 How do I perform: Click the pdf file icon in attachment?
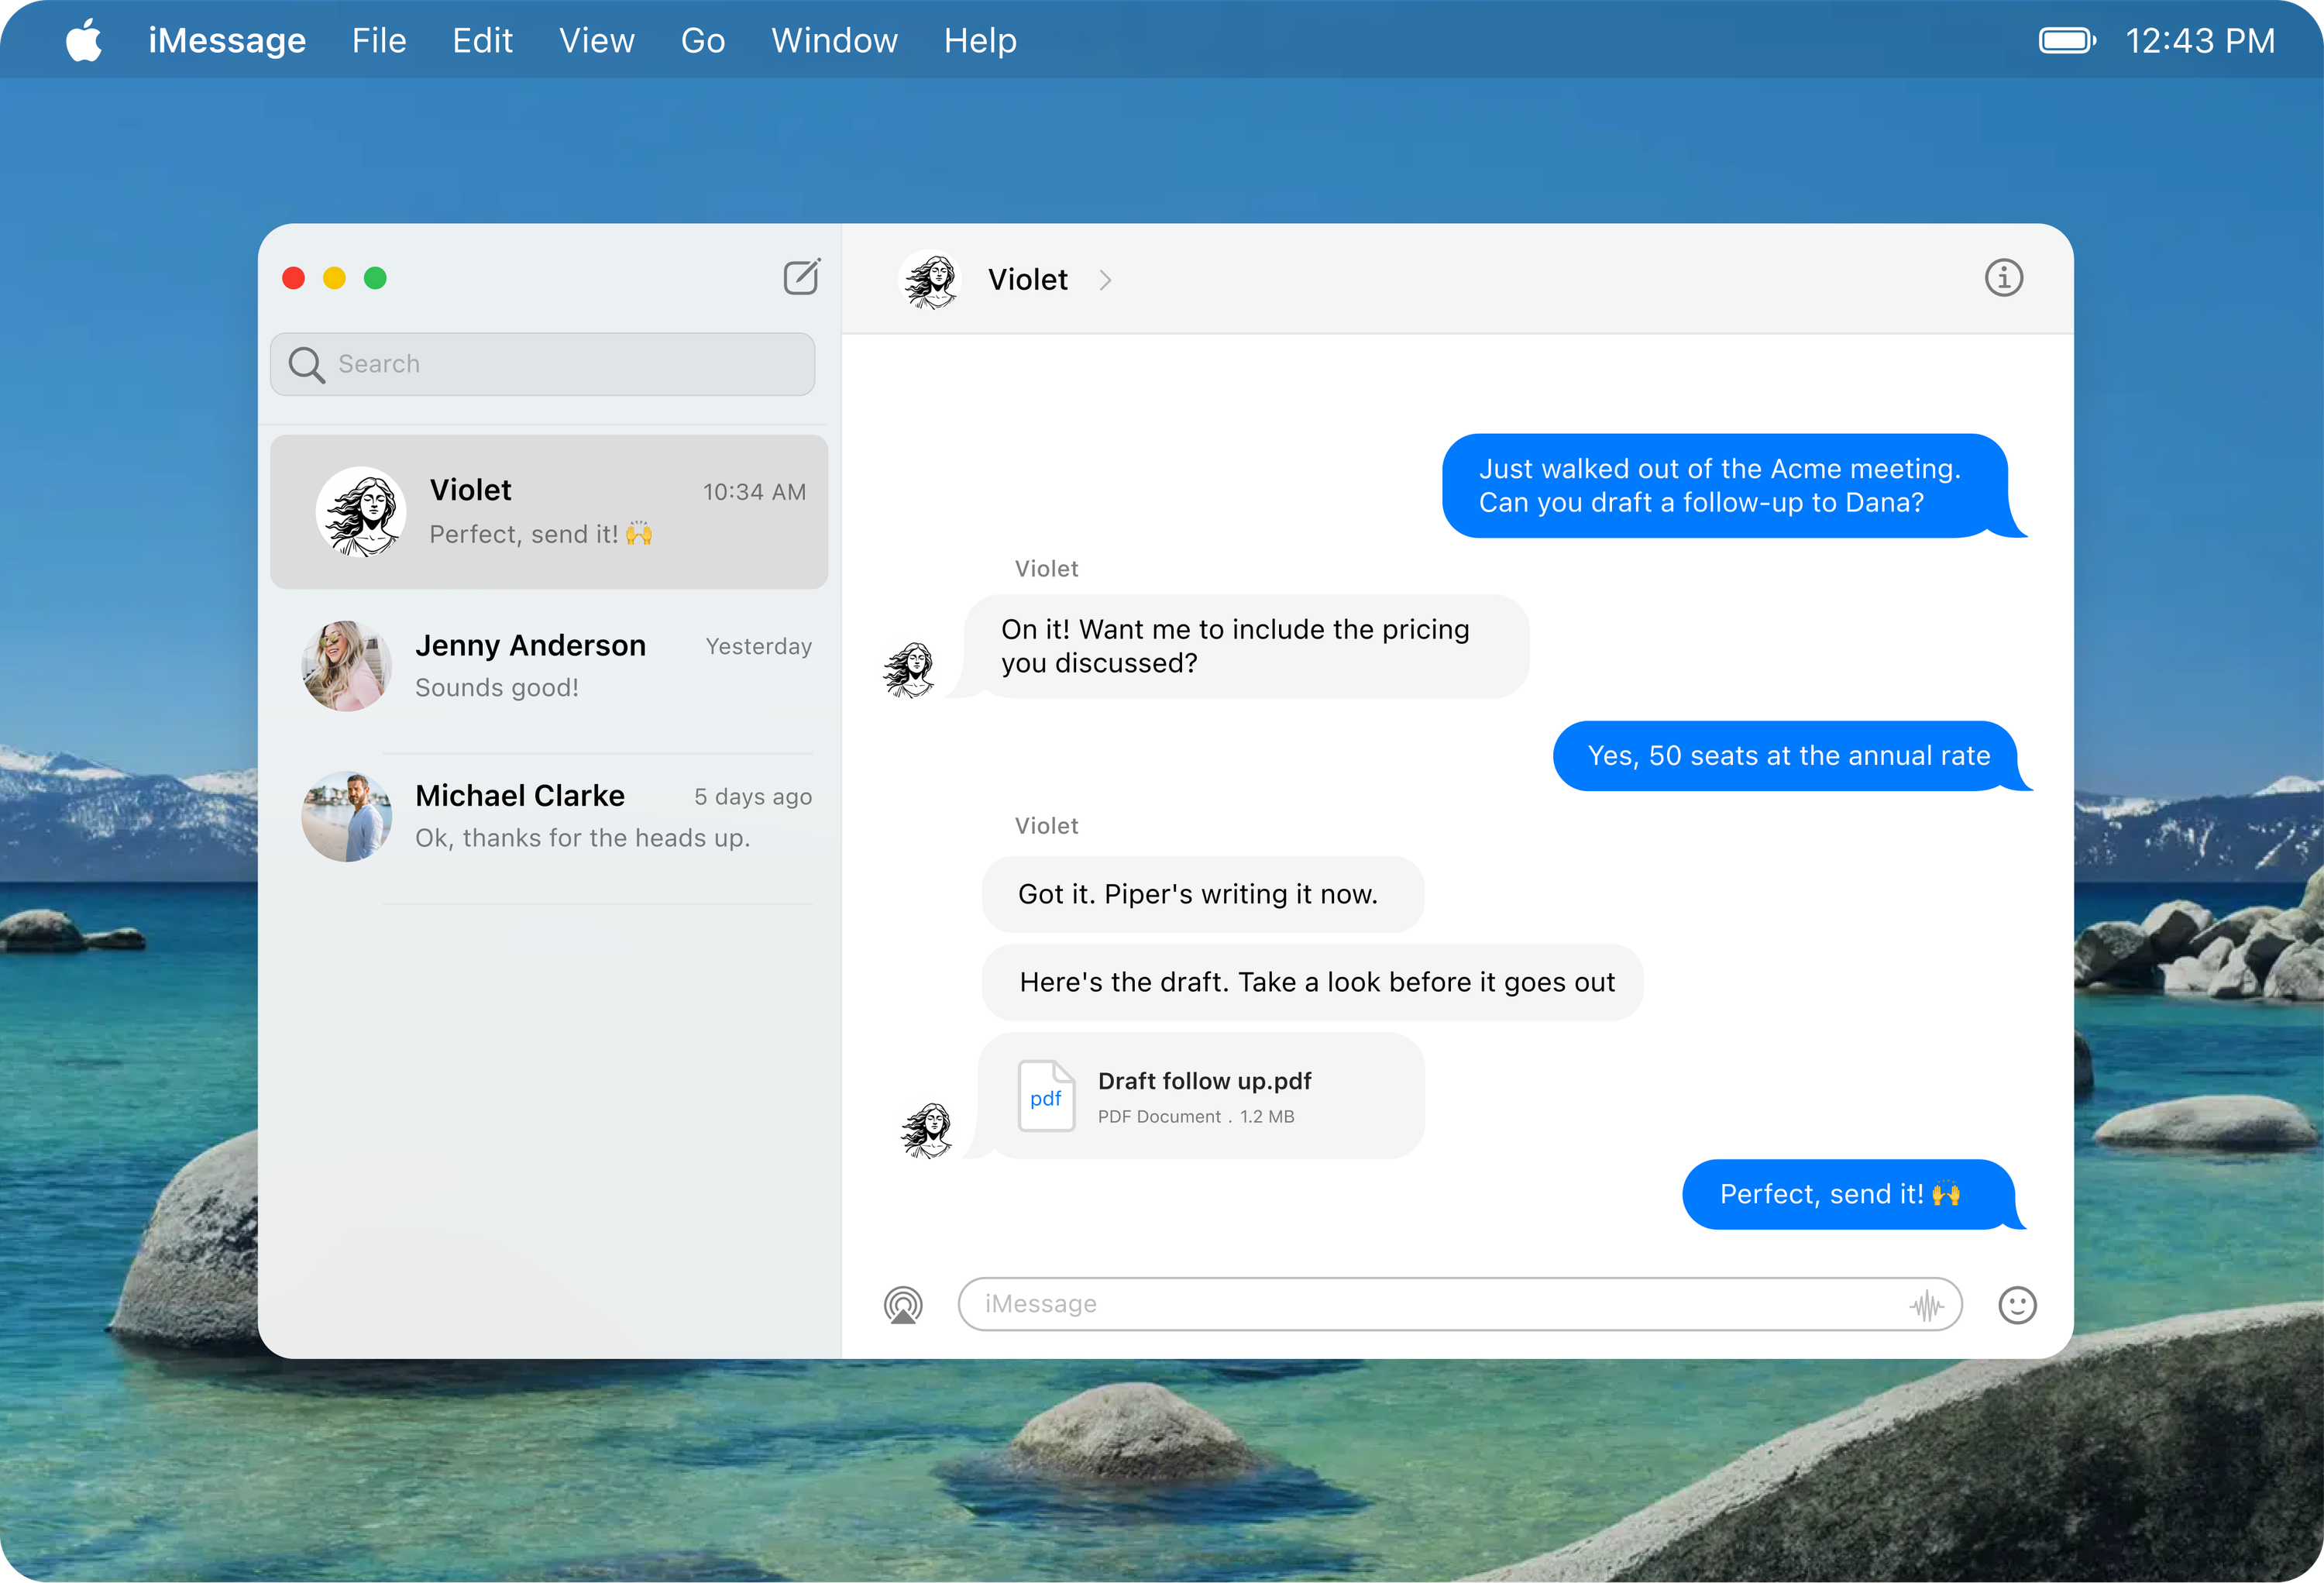(1046, 1096)
